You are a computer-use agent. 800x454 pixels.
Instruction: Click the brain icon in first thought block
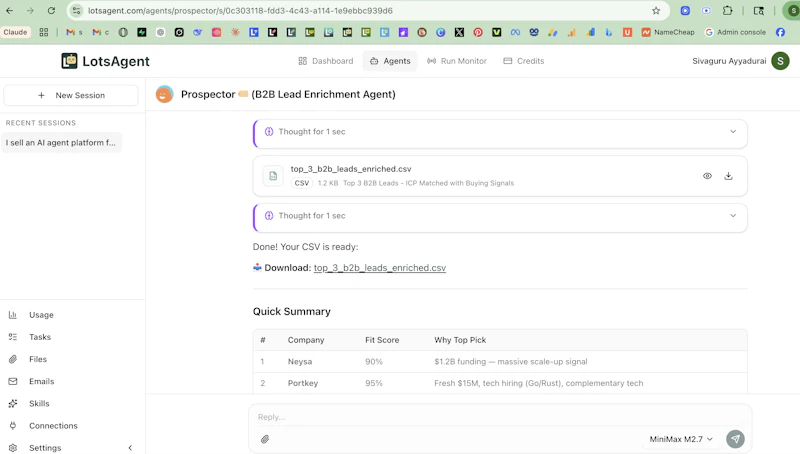click(269, 132)
